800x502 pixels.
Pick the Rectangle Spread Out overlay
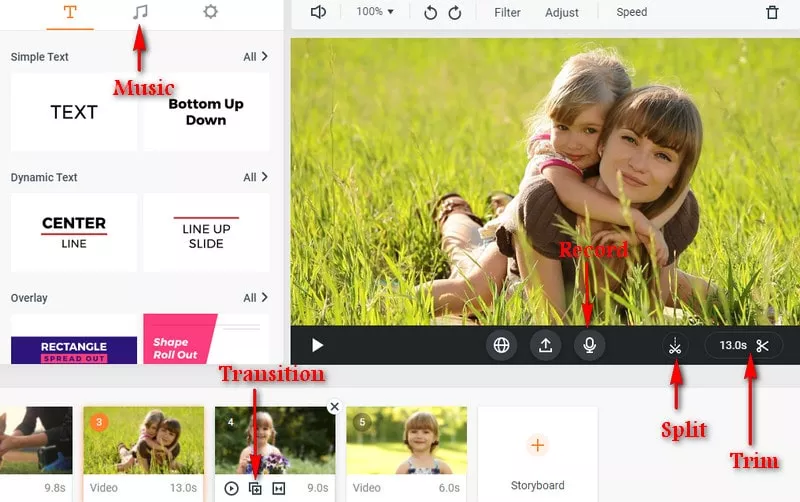tap(74, 339)
